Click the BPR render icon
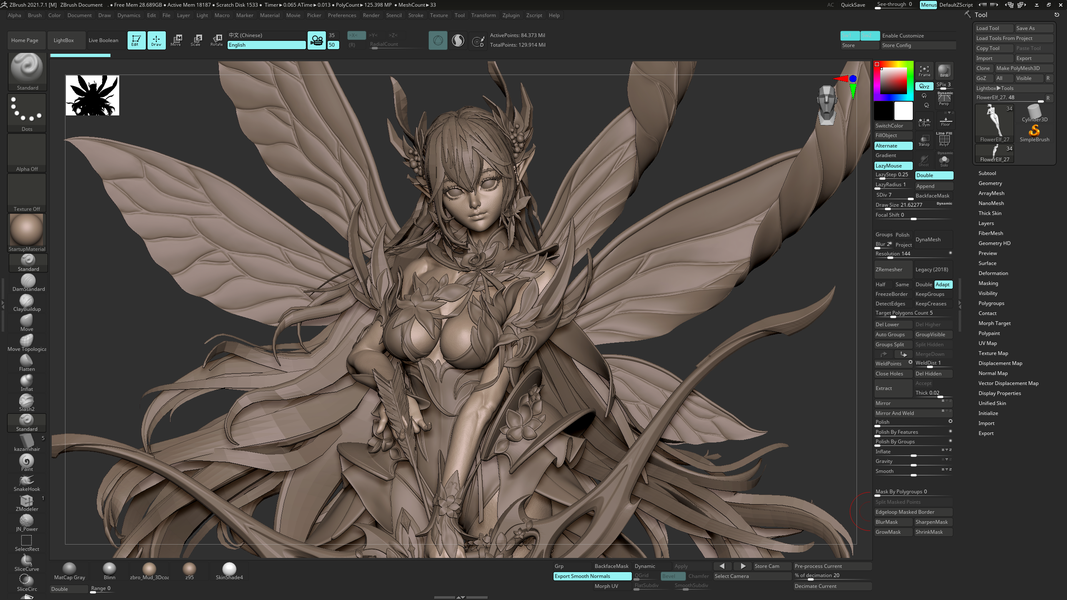Screen dimensions: 1067x600 944,71
